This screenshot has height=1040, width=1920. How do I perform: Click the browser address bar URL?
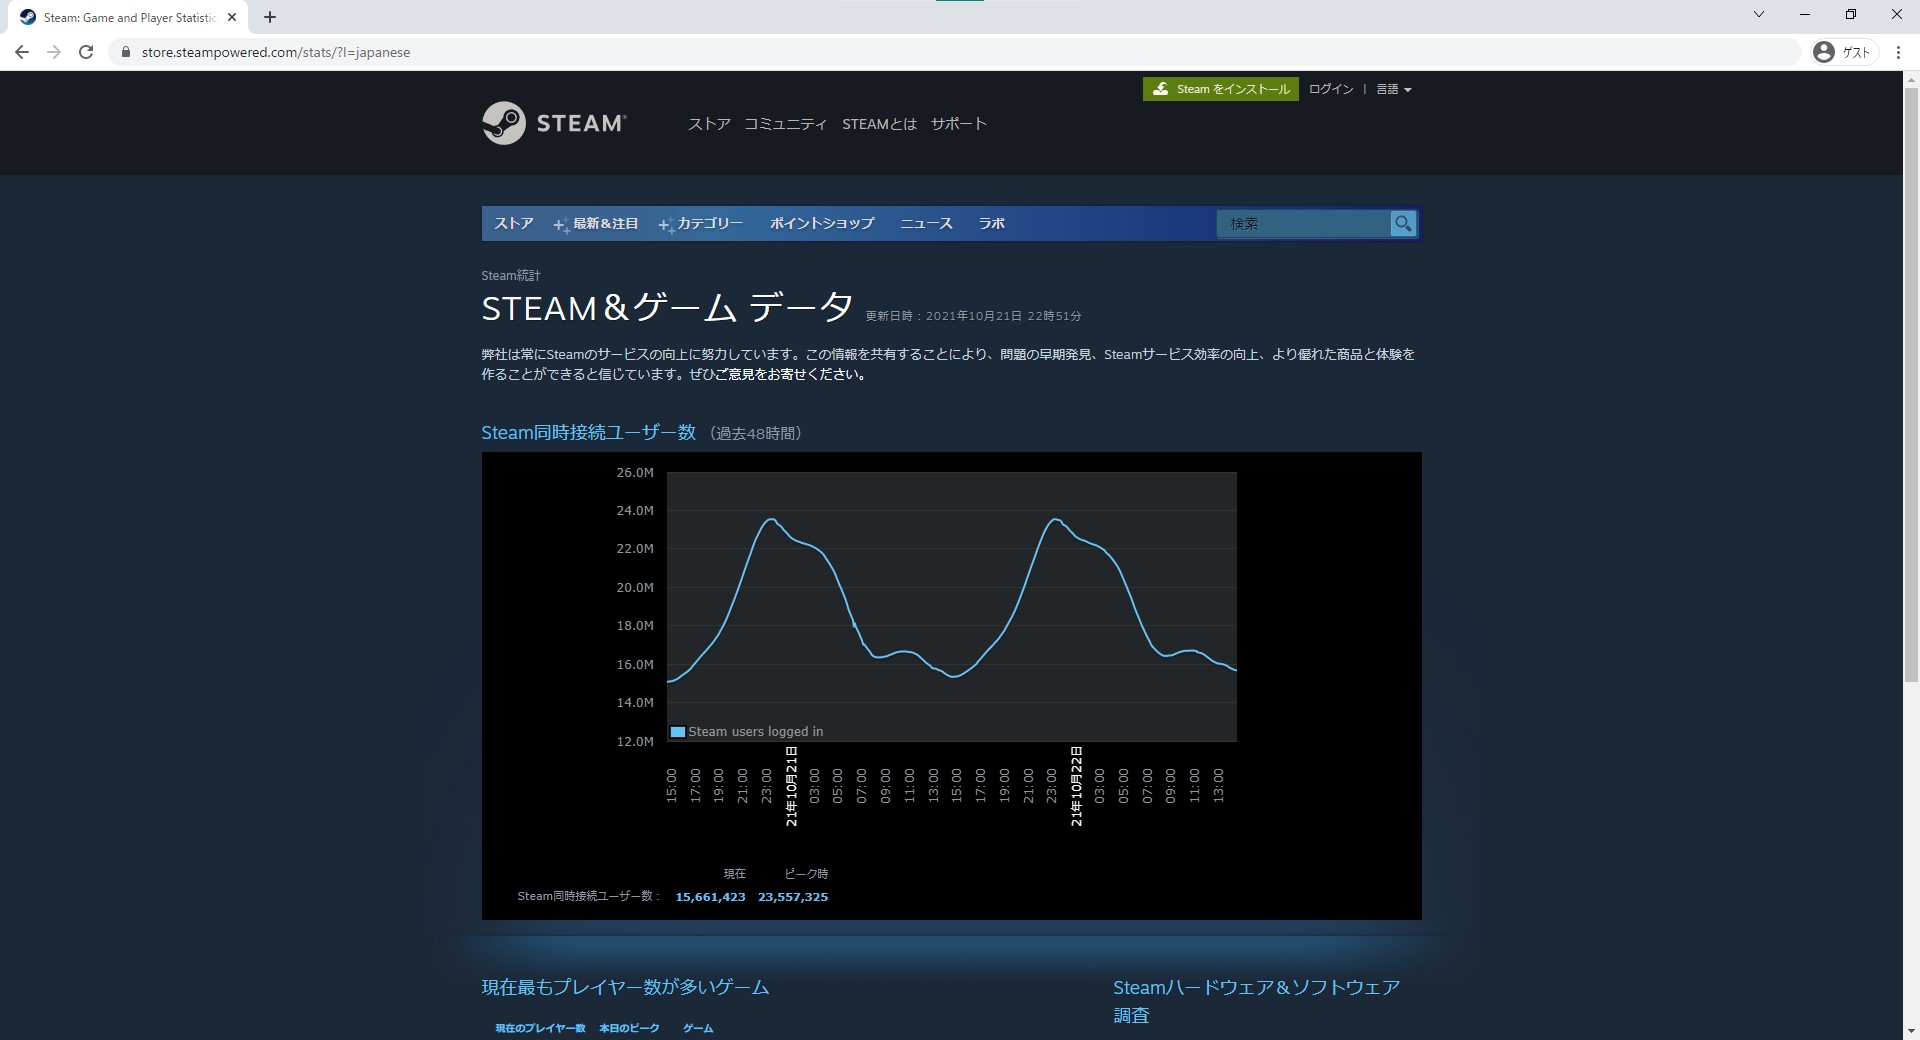[276, 52]
